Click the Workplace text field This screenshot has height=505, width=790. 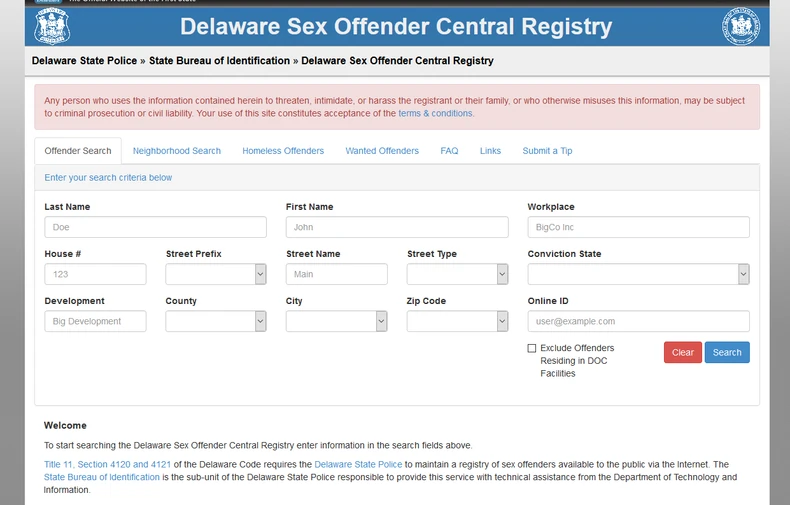638,227
